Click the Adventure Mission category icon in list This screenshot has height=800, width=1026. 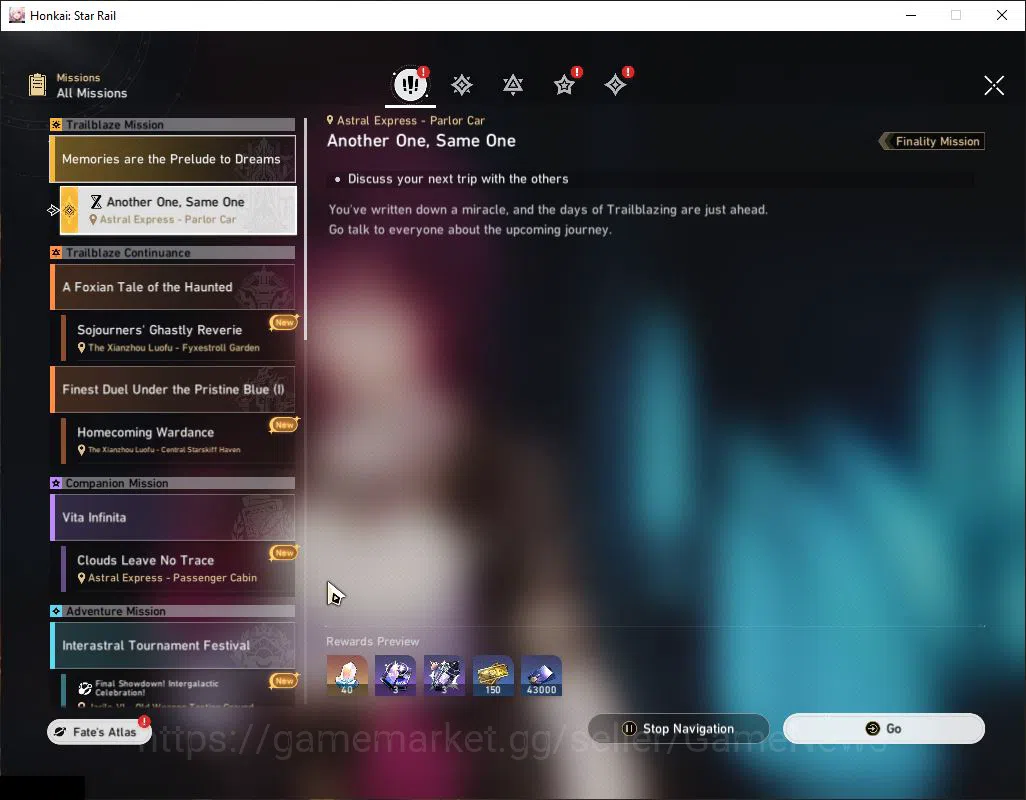tap(56, 611)
